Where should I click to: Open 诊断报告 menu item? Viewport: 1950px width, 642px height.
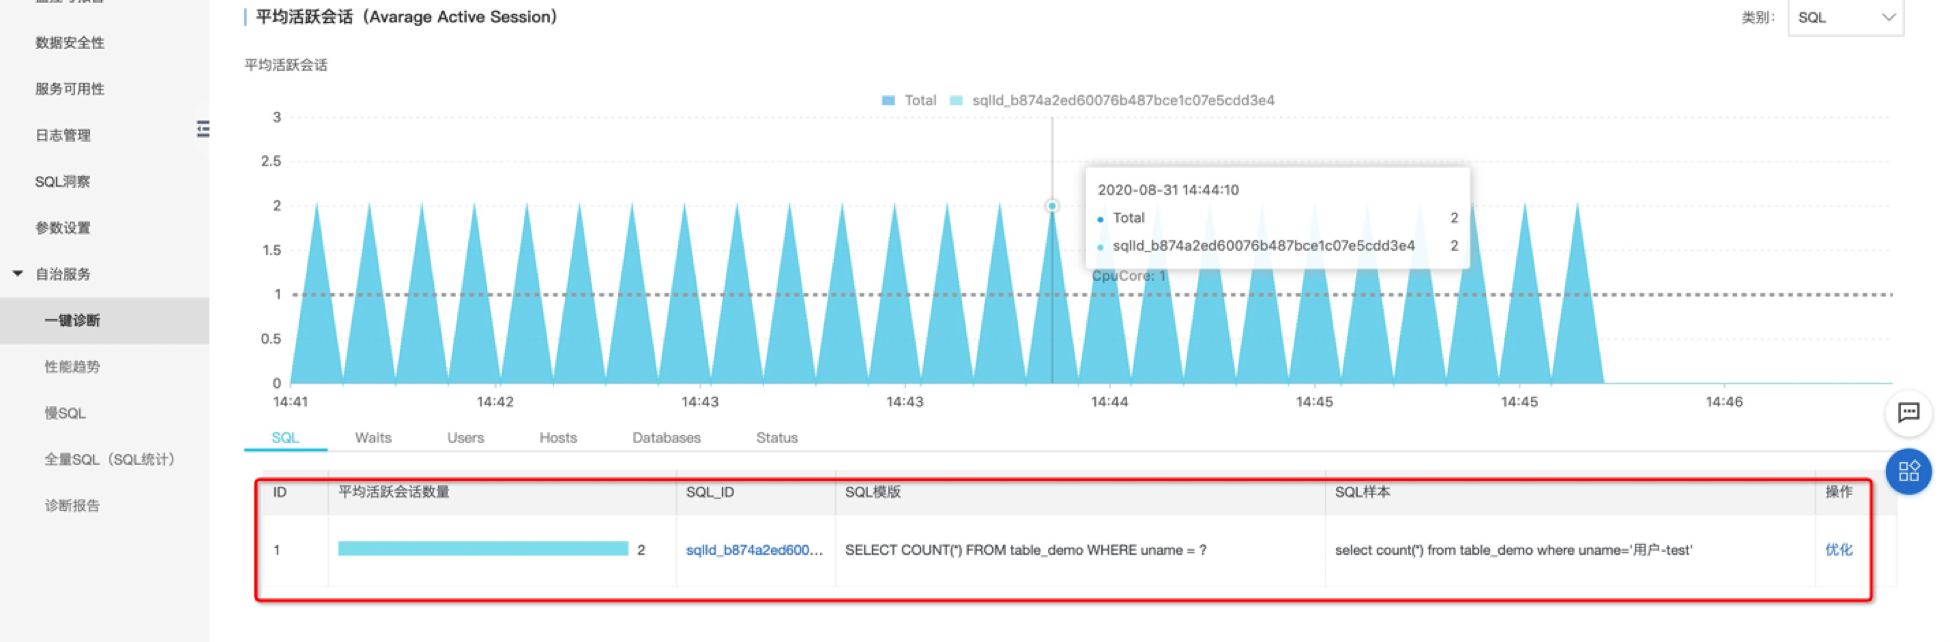(x=72, y=506)
